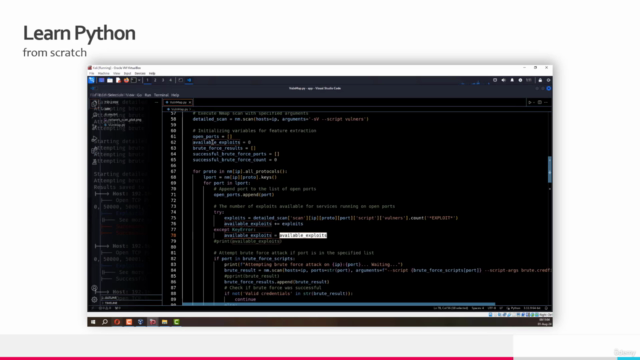The image size is (640, 360).
Task: Switch to workspace 1 in Kali panel
Action: (x=147, y=80)
